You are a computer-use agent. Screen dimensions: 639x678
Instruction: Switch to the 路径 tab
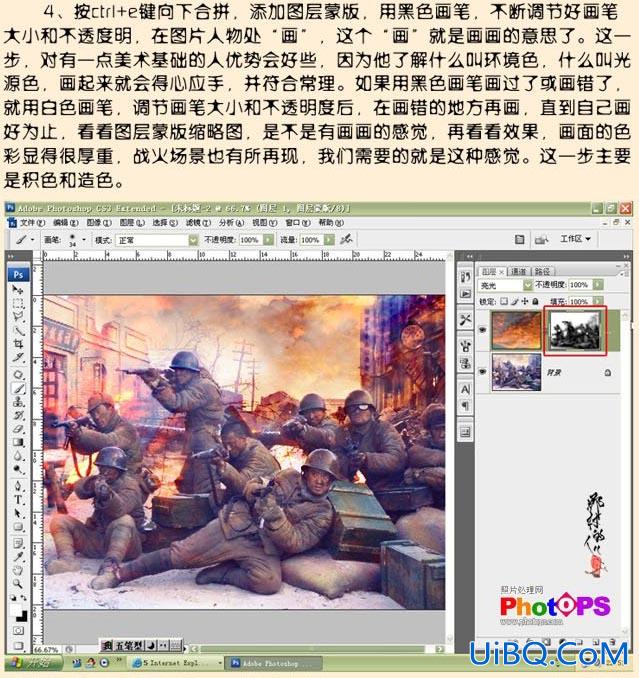pyautogui.click(x=542, y=272)
